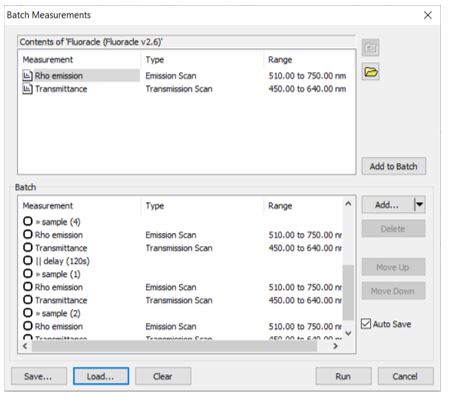Click the Batch list scroll-right arrow
The height and width of the screenshot is (401, 451).
pos(335,346)
